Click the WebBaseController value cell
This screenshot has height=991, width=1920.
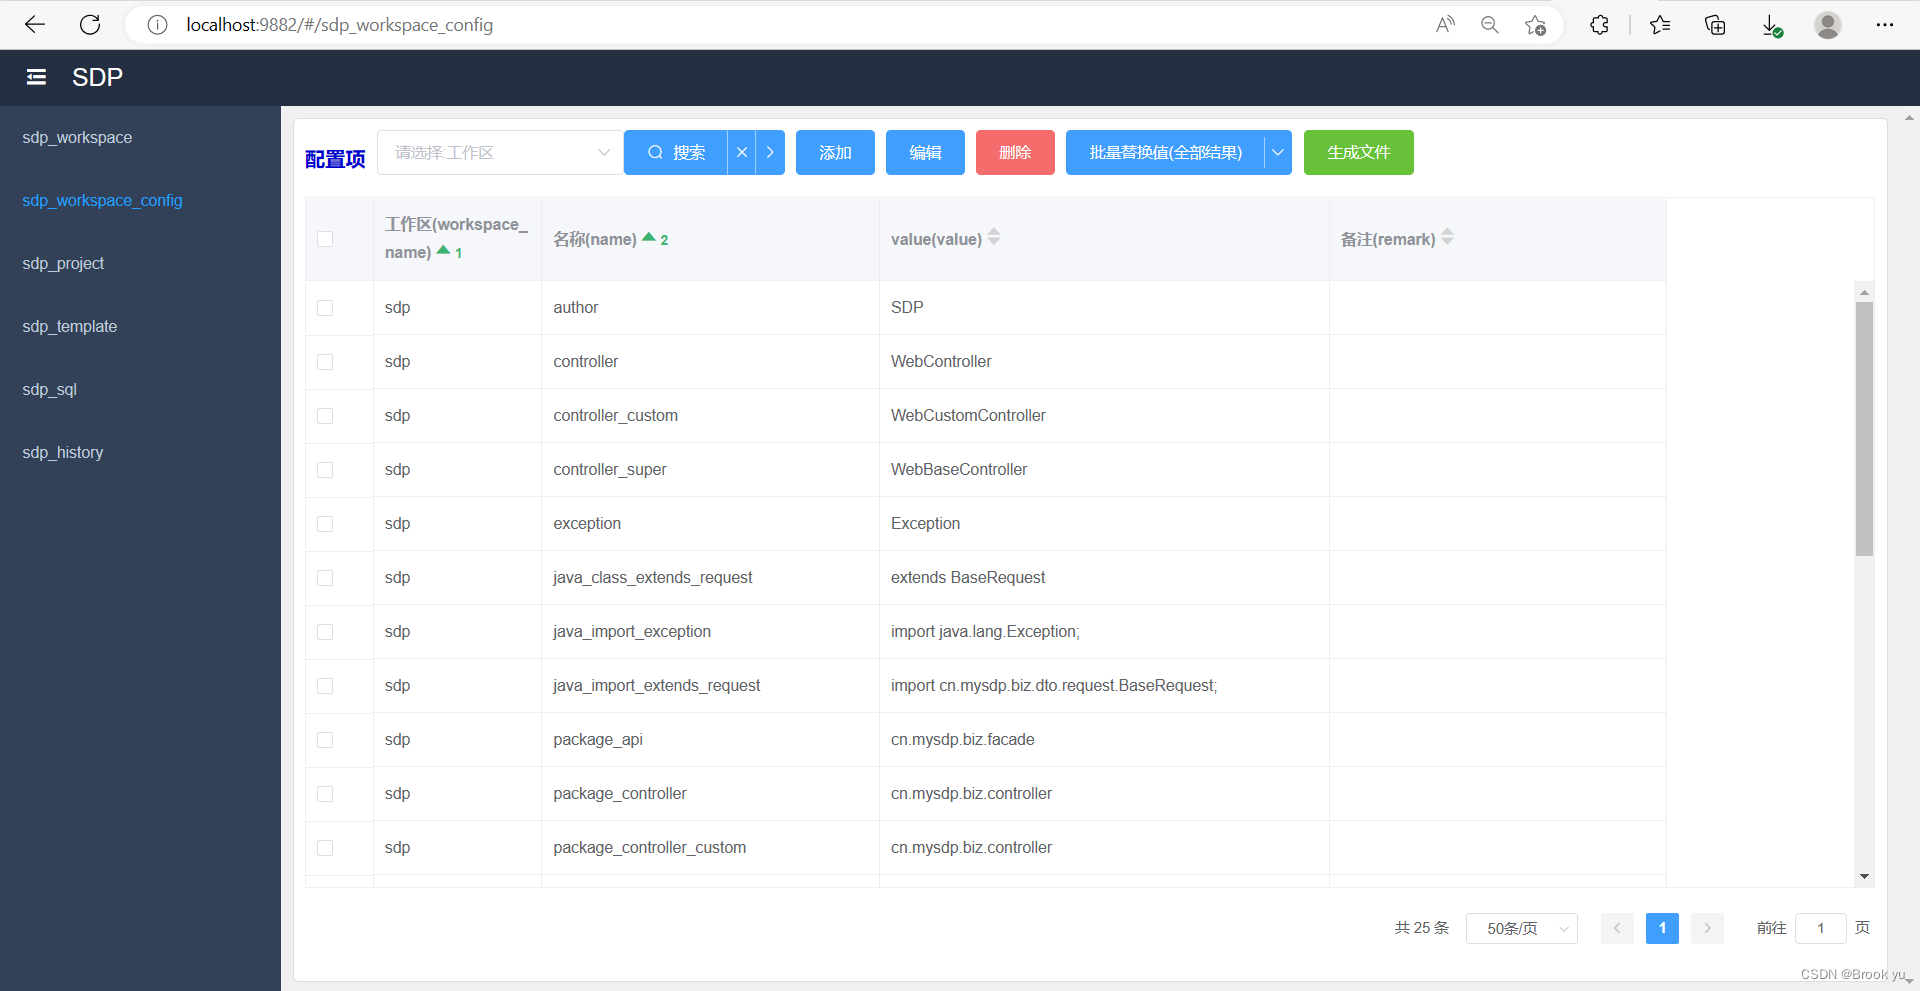click(x=1104, y=470)
